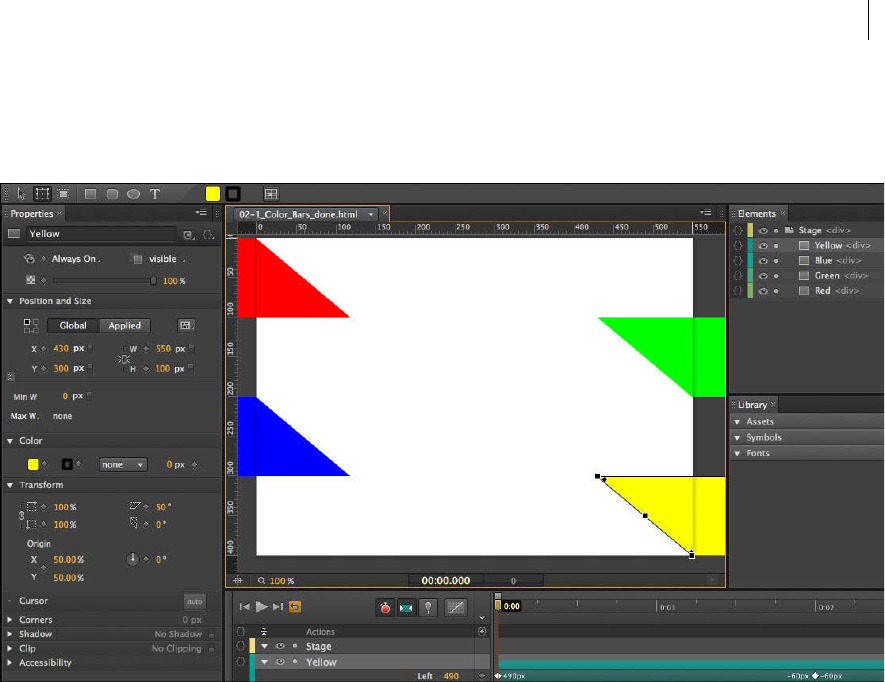Viewport: 885px width, 682px height.
Task: Add keyframe diamond for Y position
Action: [43, 369]
